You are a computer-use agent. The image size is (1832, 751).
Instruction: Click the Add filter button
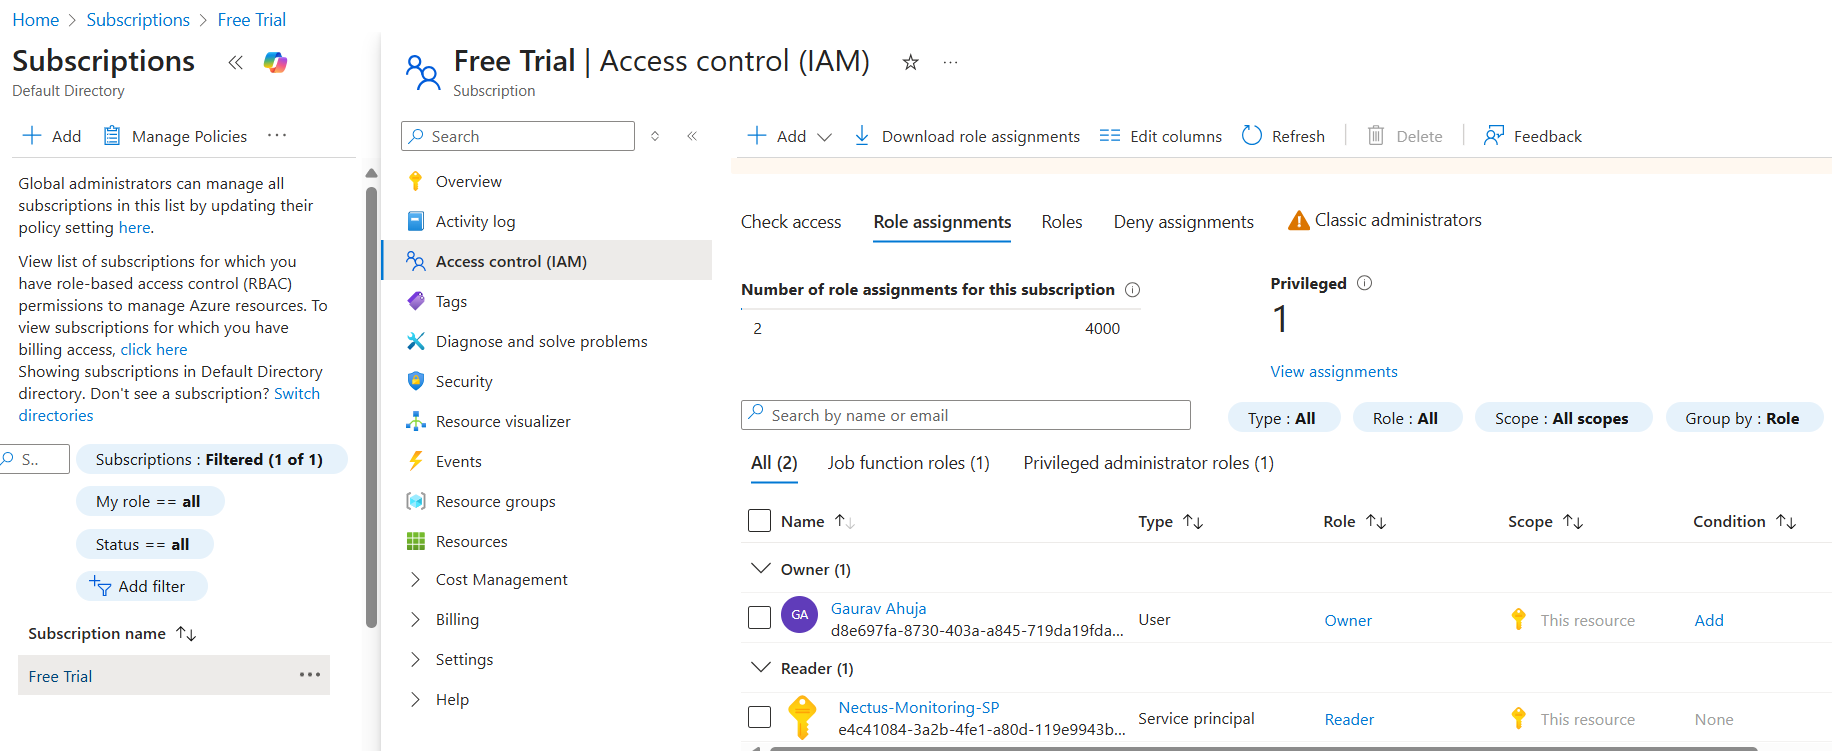point(141,586)
